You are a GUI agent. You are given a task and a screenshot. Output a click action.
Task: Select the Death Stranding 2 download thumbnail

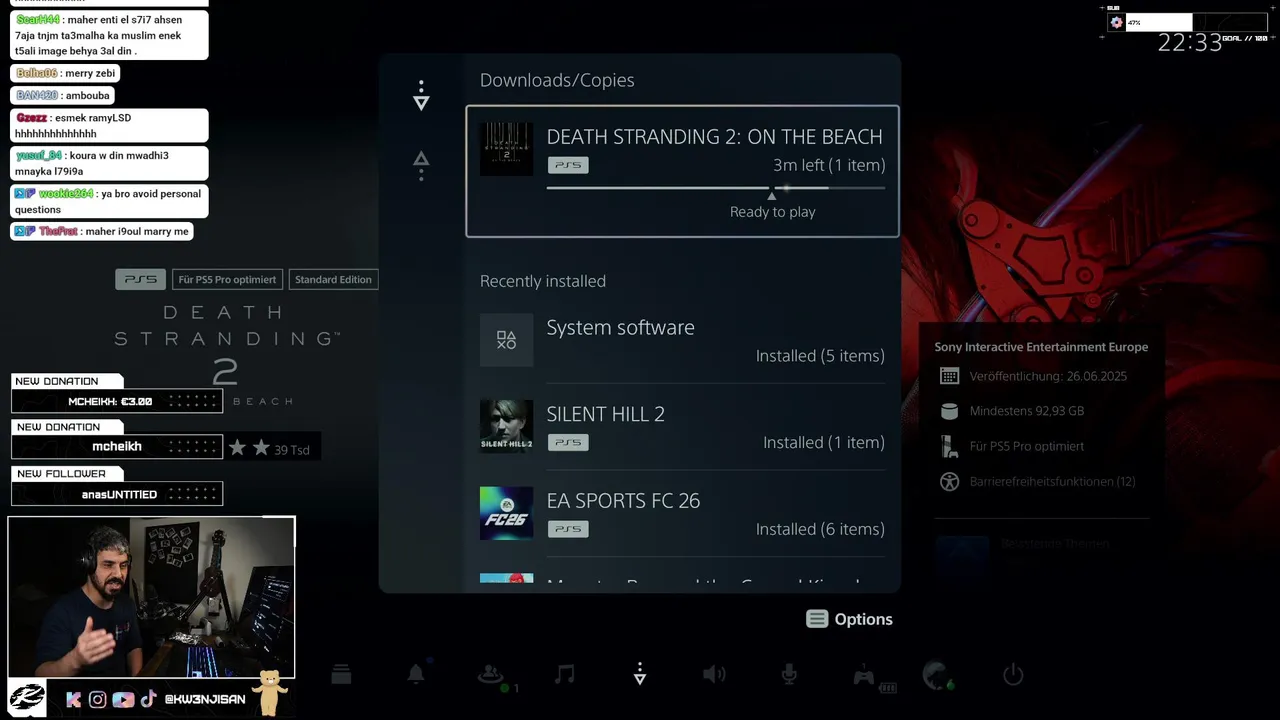[506, 149]
